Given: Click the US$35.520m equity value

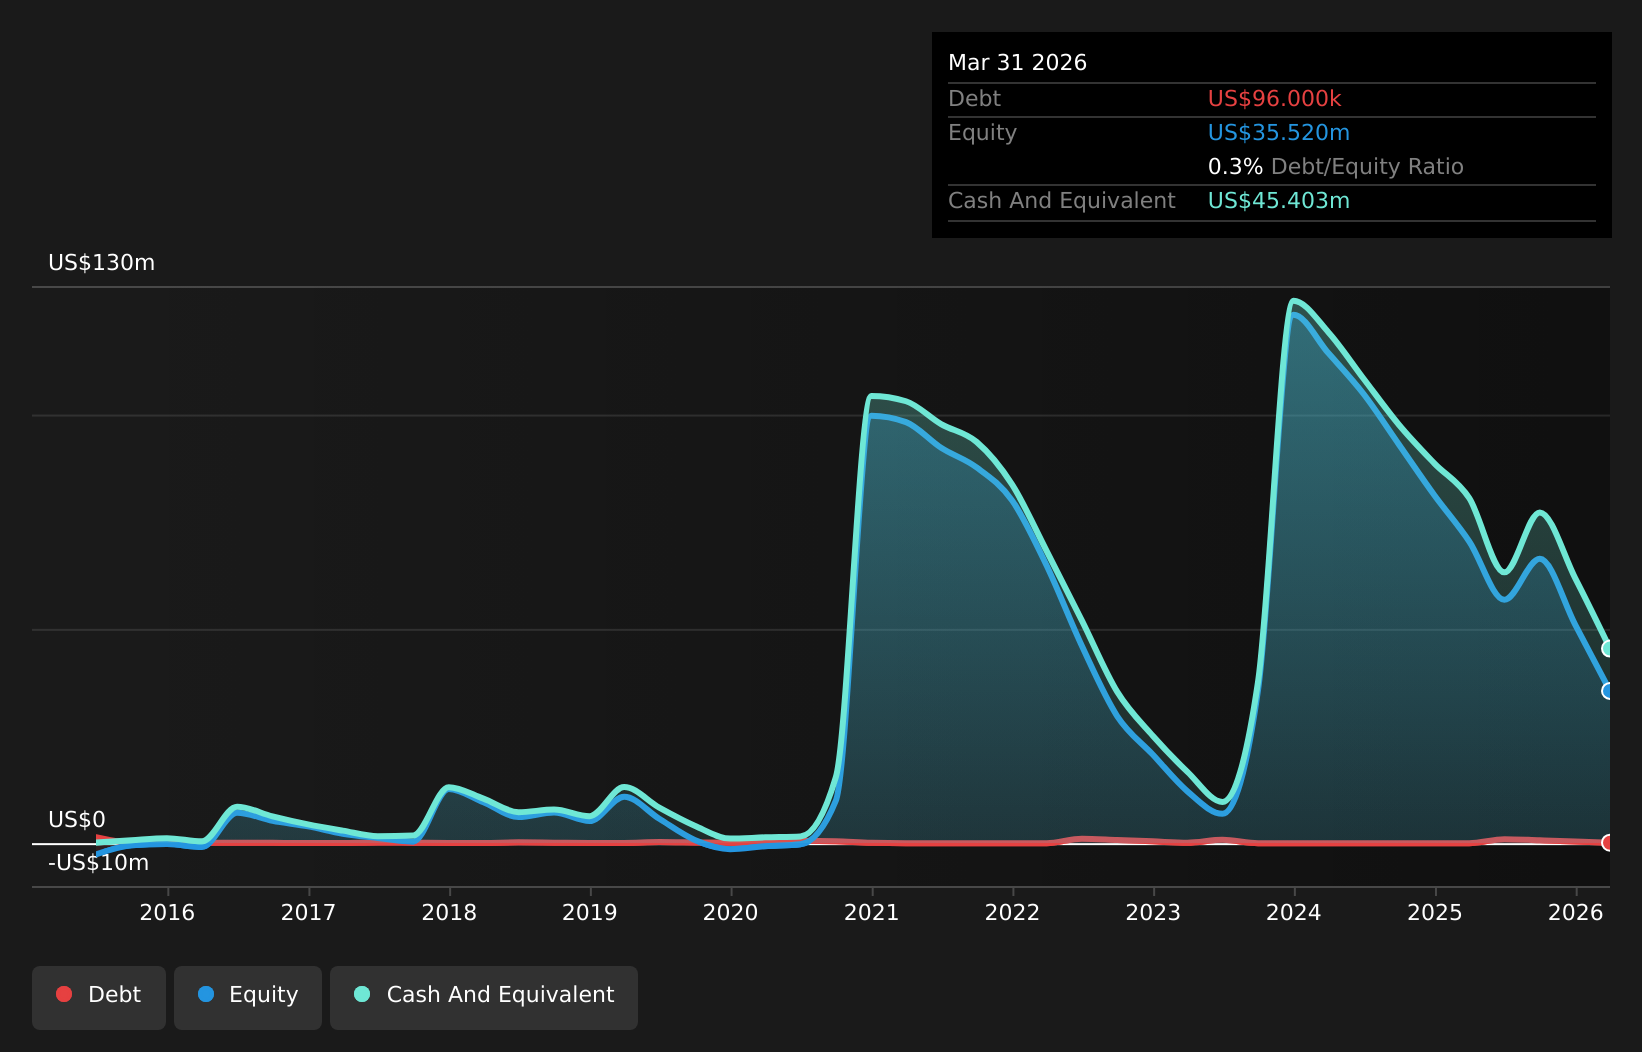Looking at the screenshot, I should click(x=1279, y=133).
